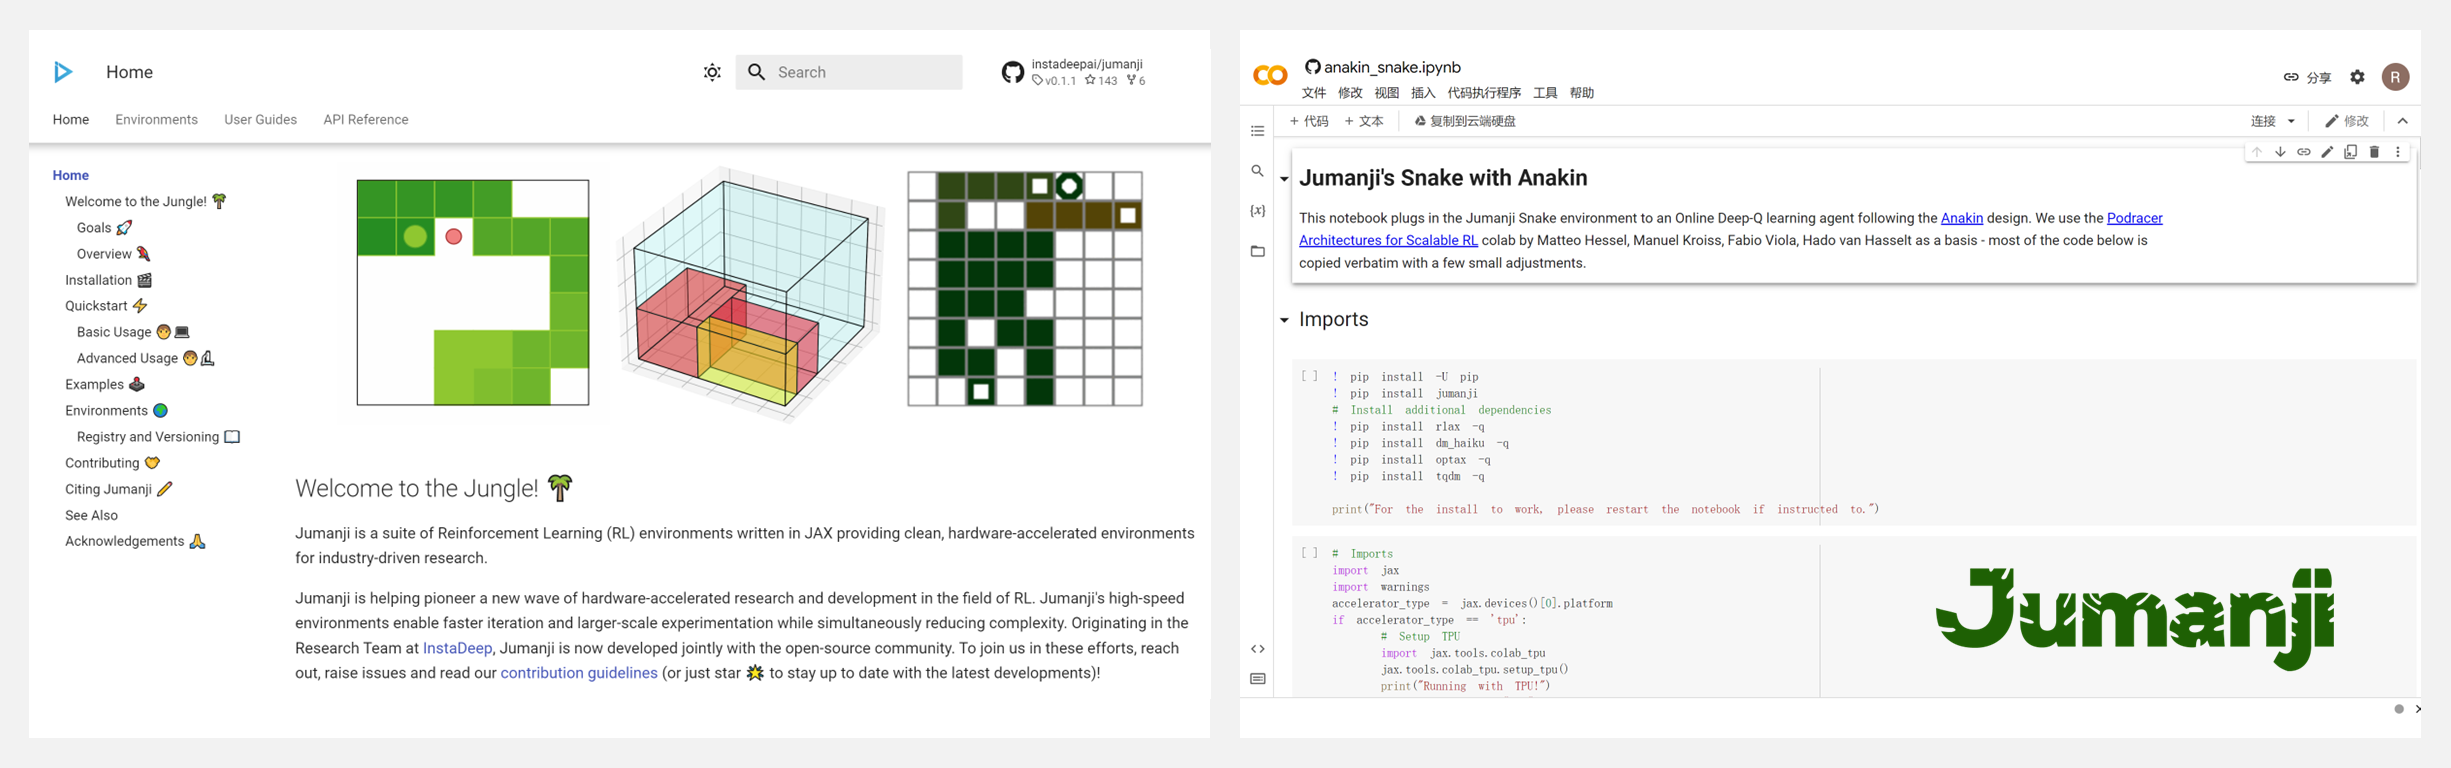This screenshot has width=2451, height=768.
Task: Click the pencil 修改 editing mode button
Action: click(2346, 121)
